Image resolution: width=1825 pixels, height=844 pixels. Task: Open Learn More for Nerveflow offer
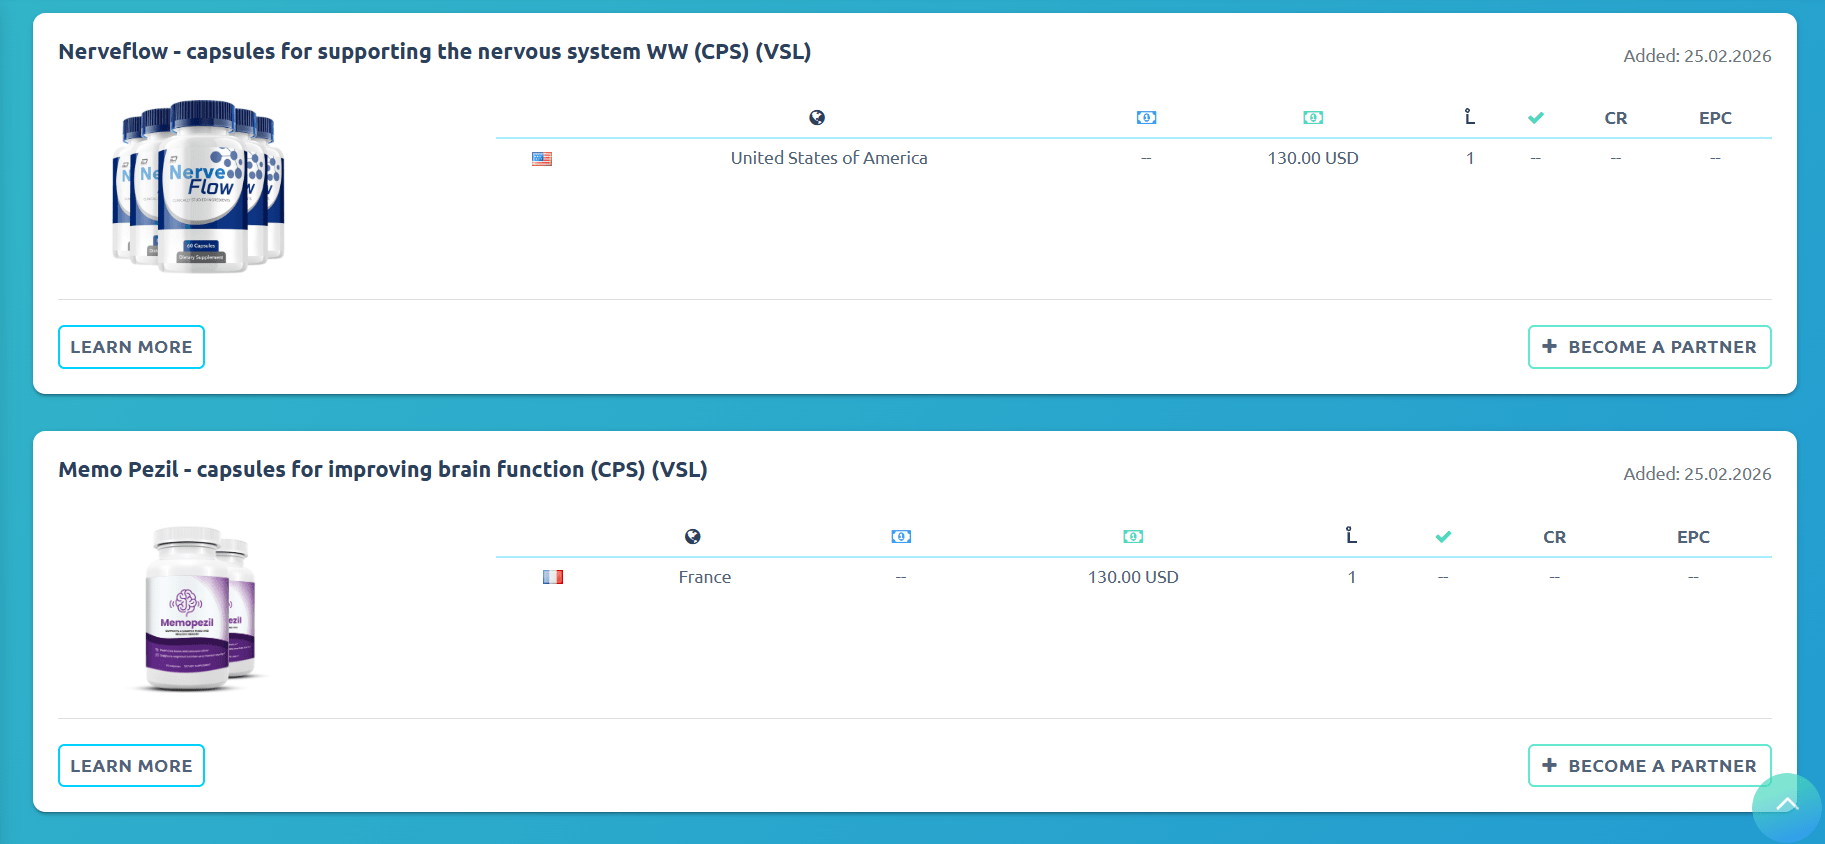pos(131,347)
